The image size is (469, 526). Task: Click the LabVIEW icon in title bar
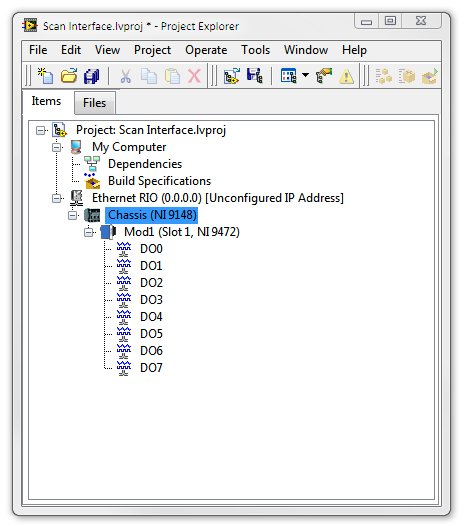(x=30, y=25)
